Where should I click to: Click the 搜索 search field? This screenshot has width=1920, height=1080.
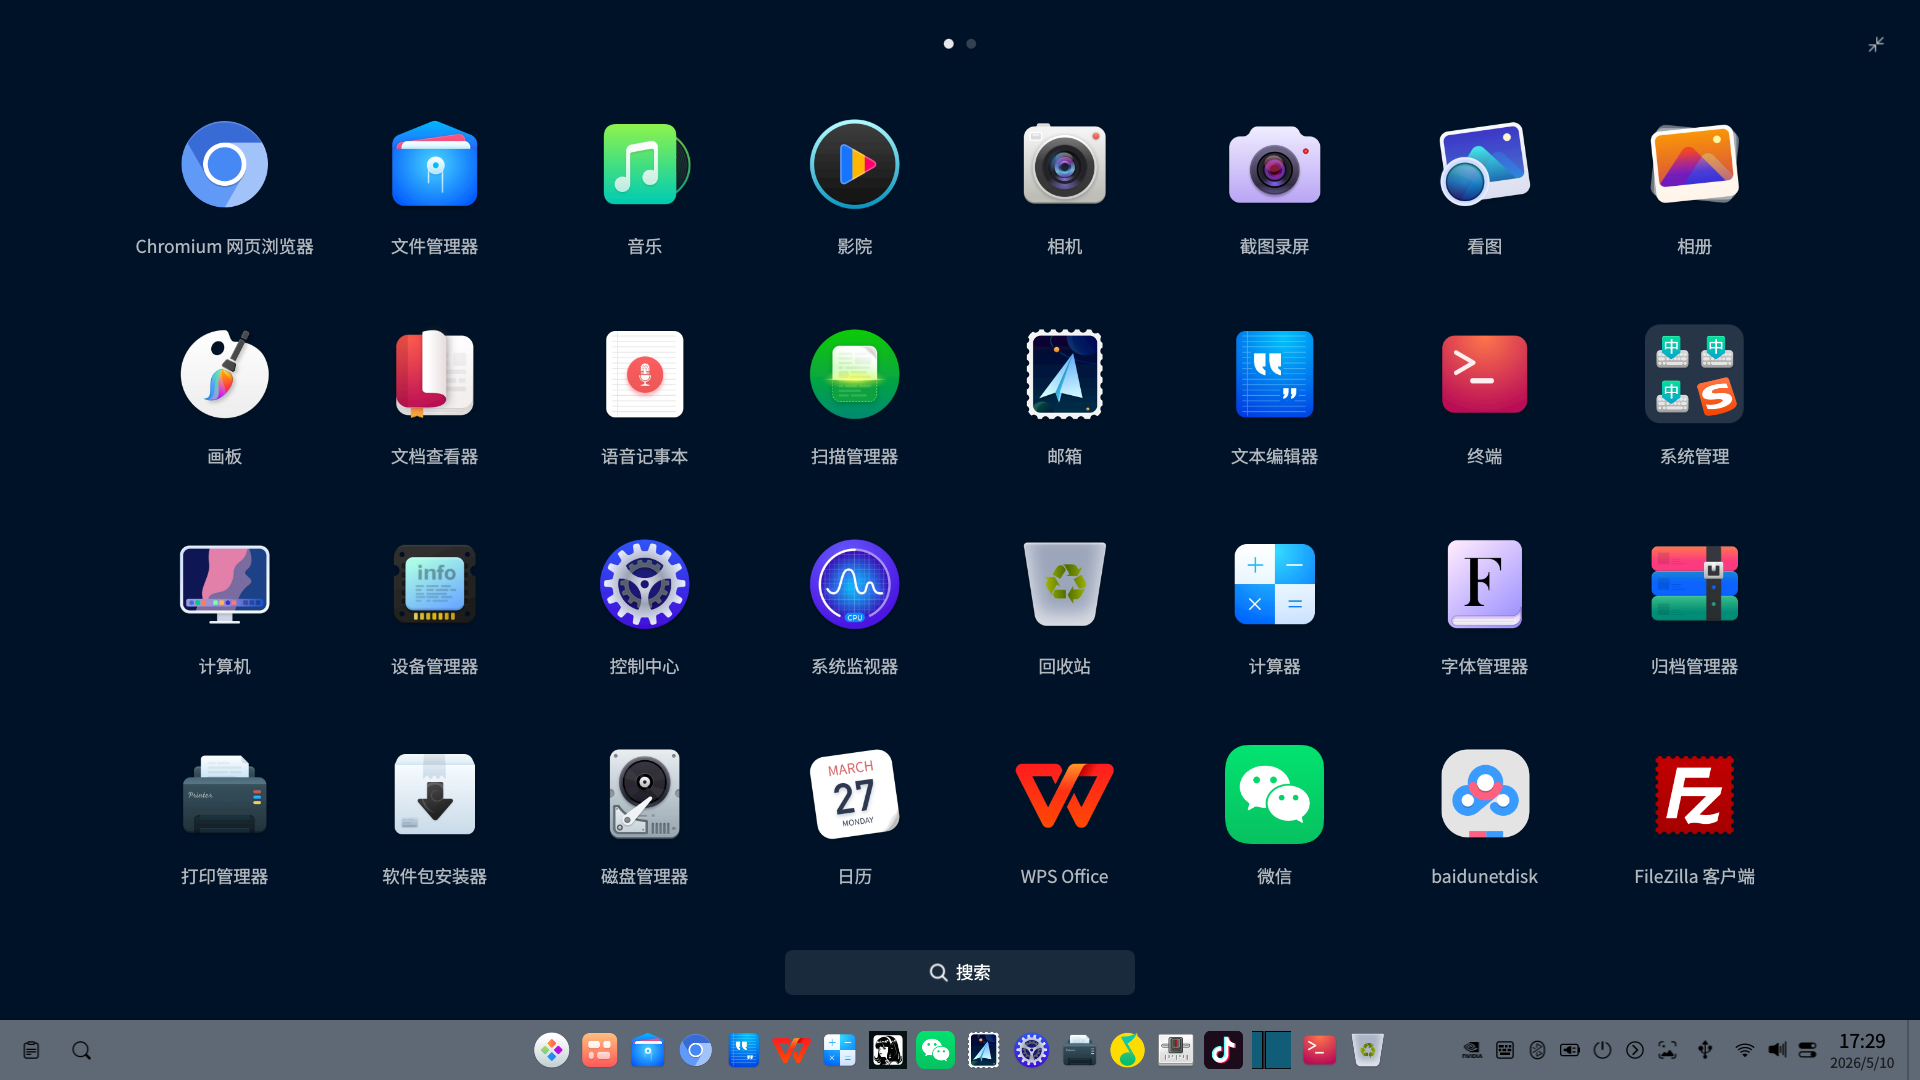tap(959, 973)
